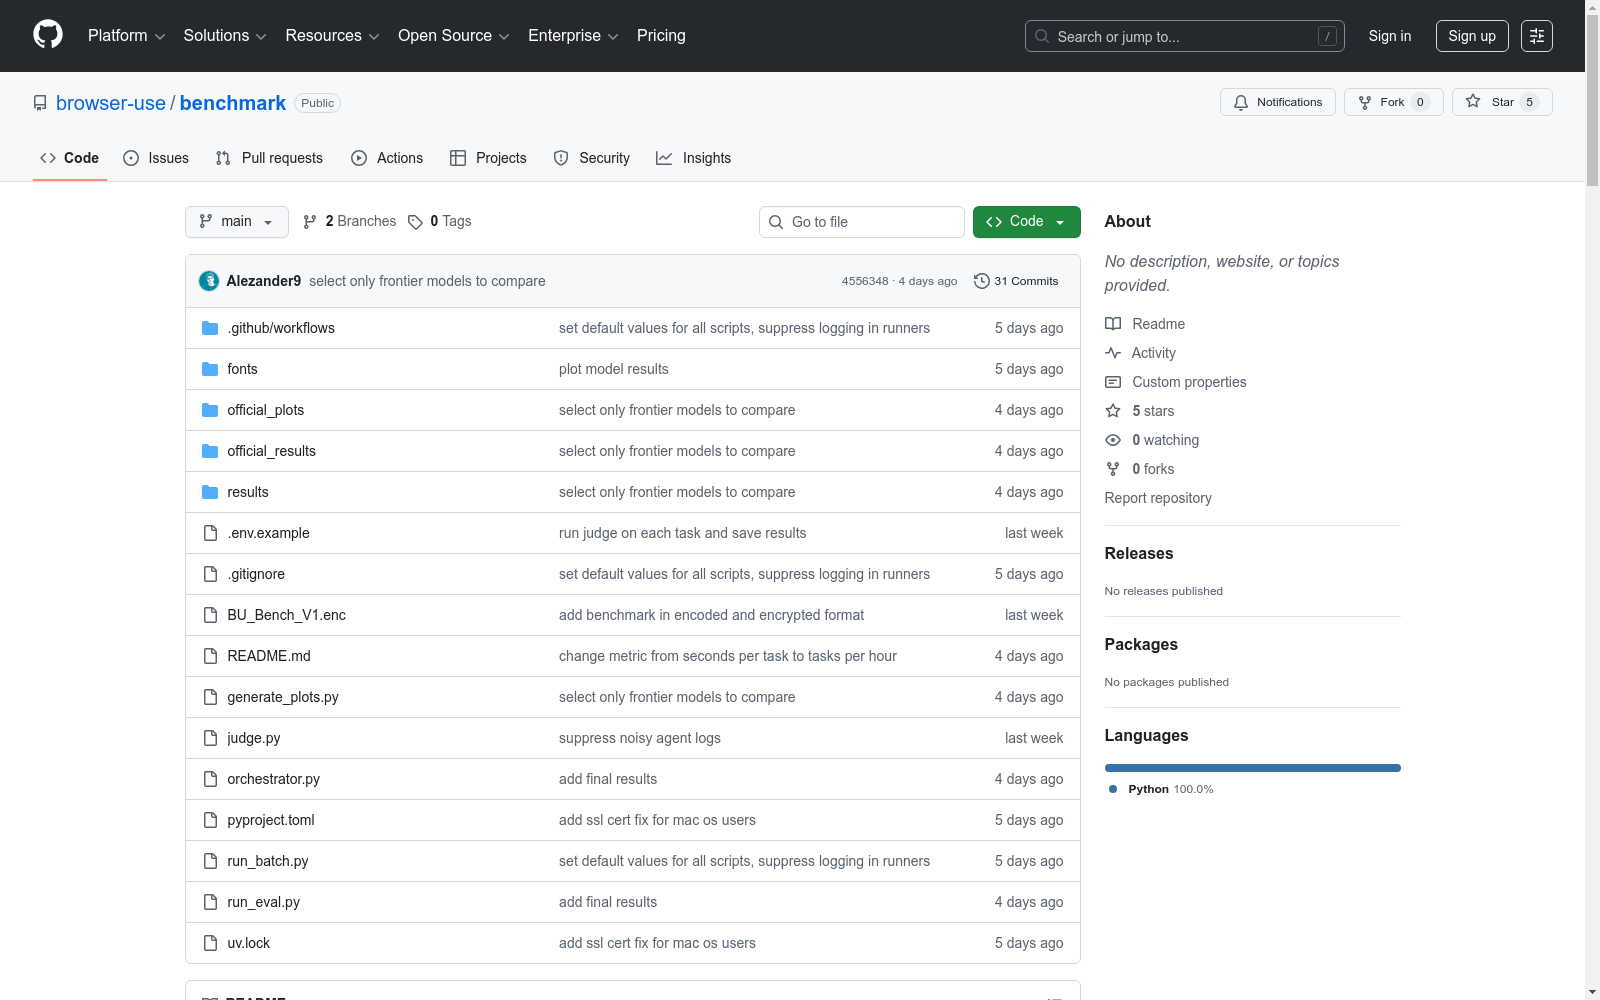Screen dimensions: 1600x1000
Task: Open the appearance settings icon in header
Action: (1537, 36)
